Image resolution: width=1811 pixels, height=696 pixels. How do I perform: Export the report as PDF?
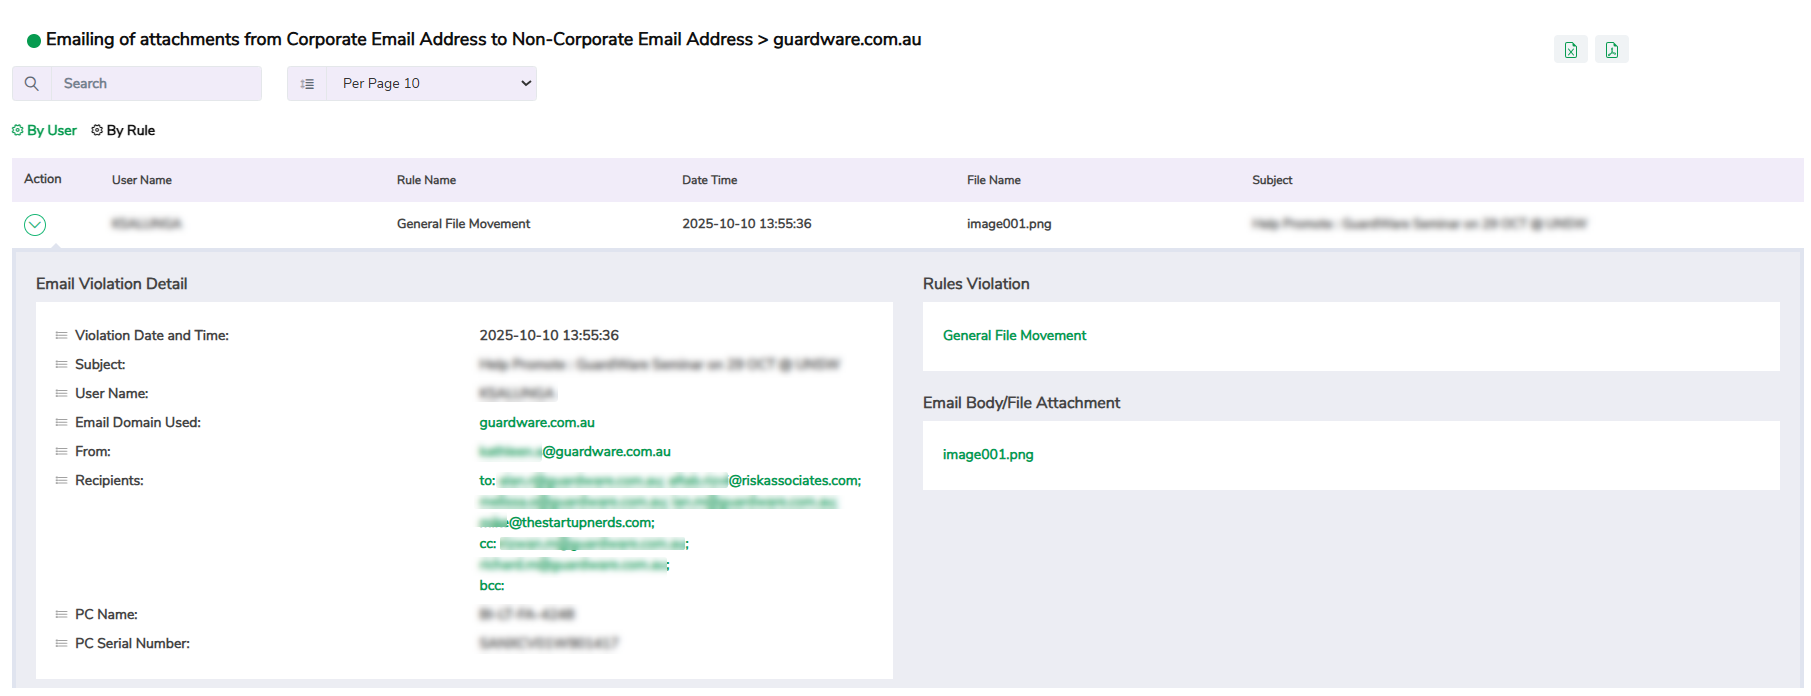click(x=1611, y=48)
